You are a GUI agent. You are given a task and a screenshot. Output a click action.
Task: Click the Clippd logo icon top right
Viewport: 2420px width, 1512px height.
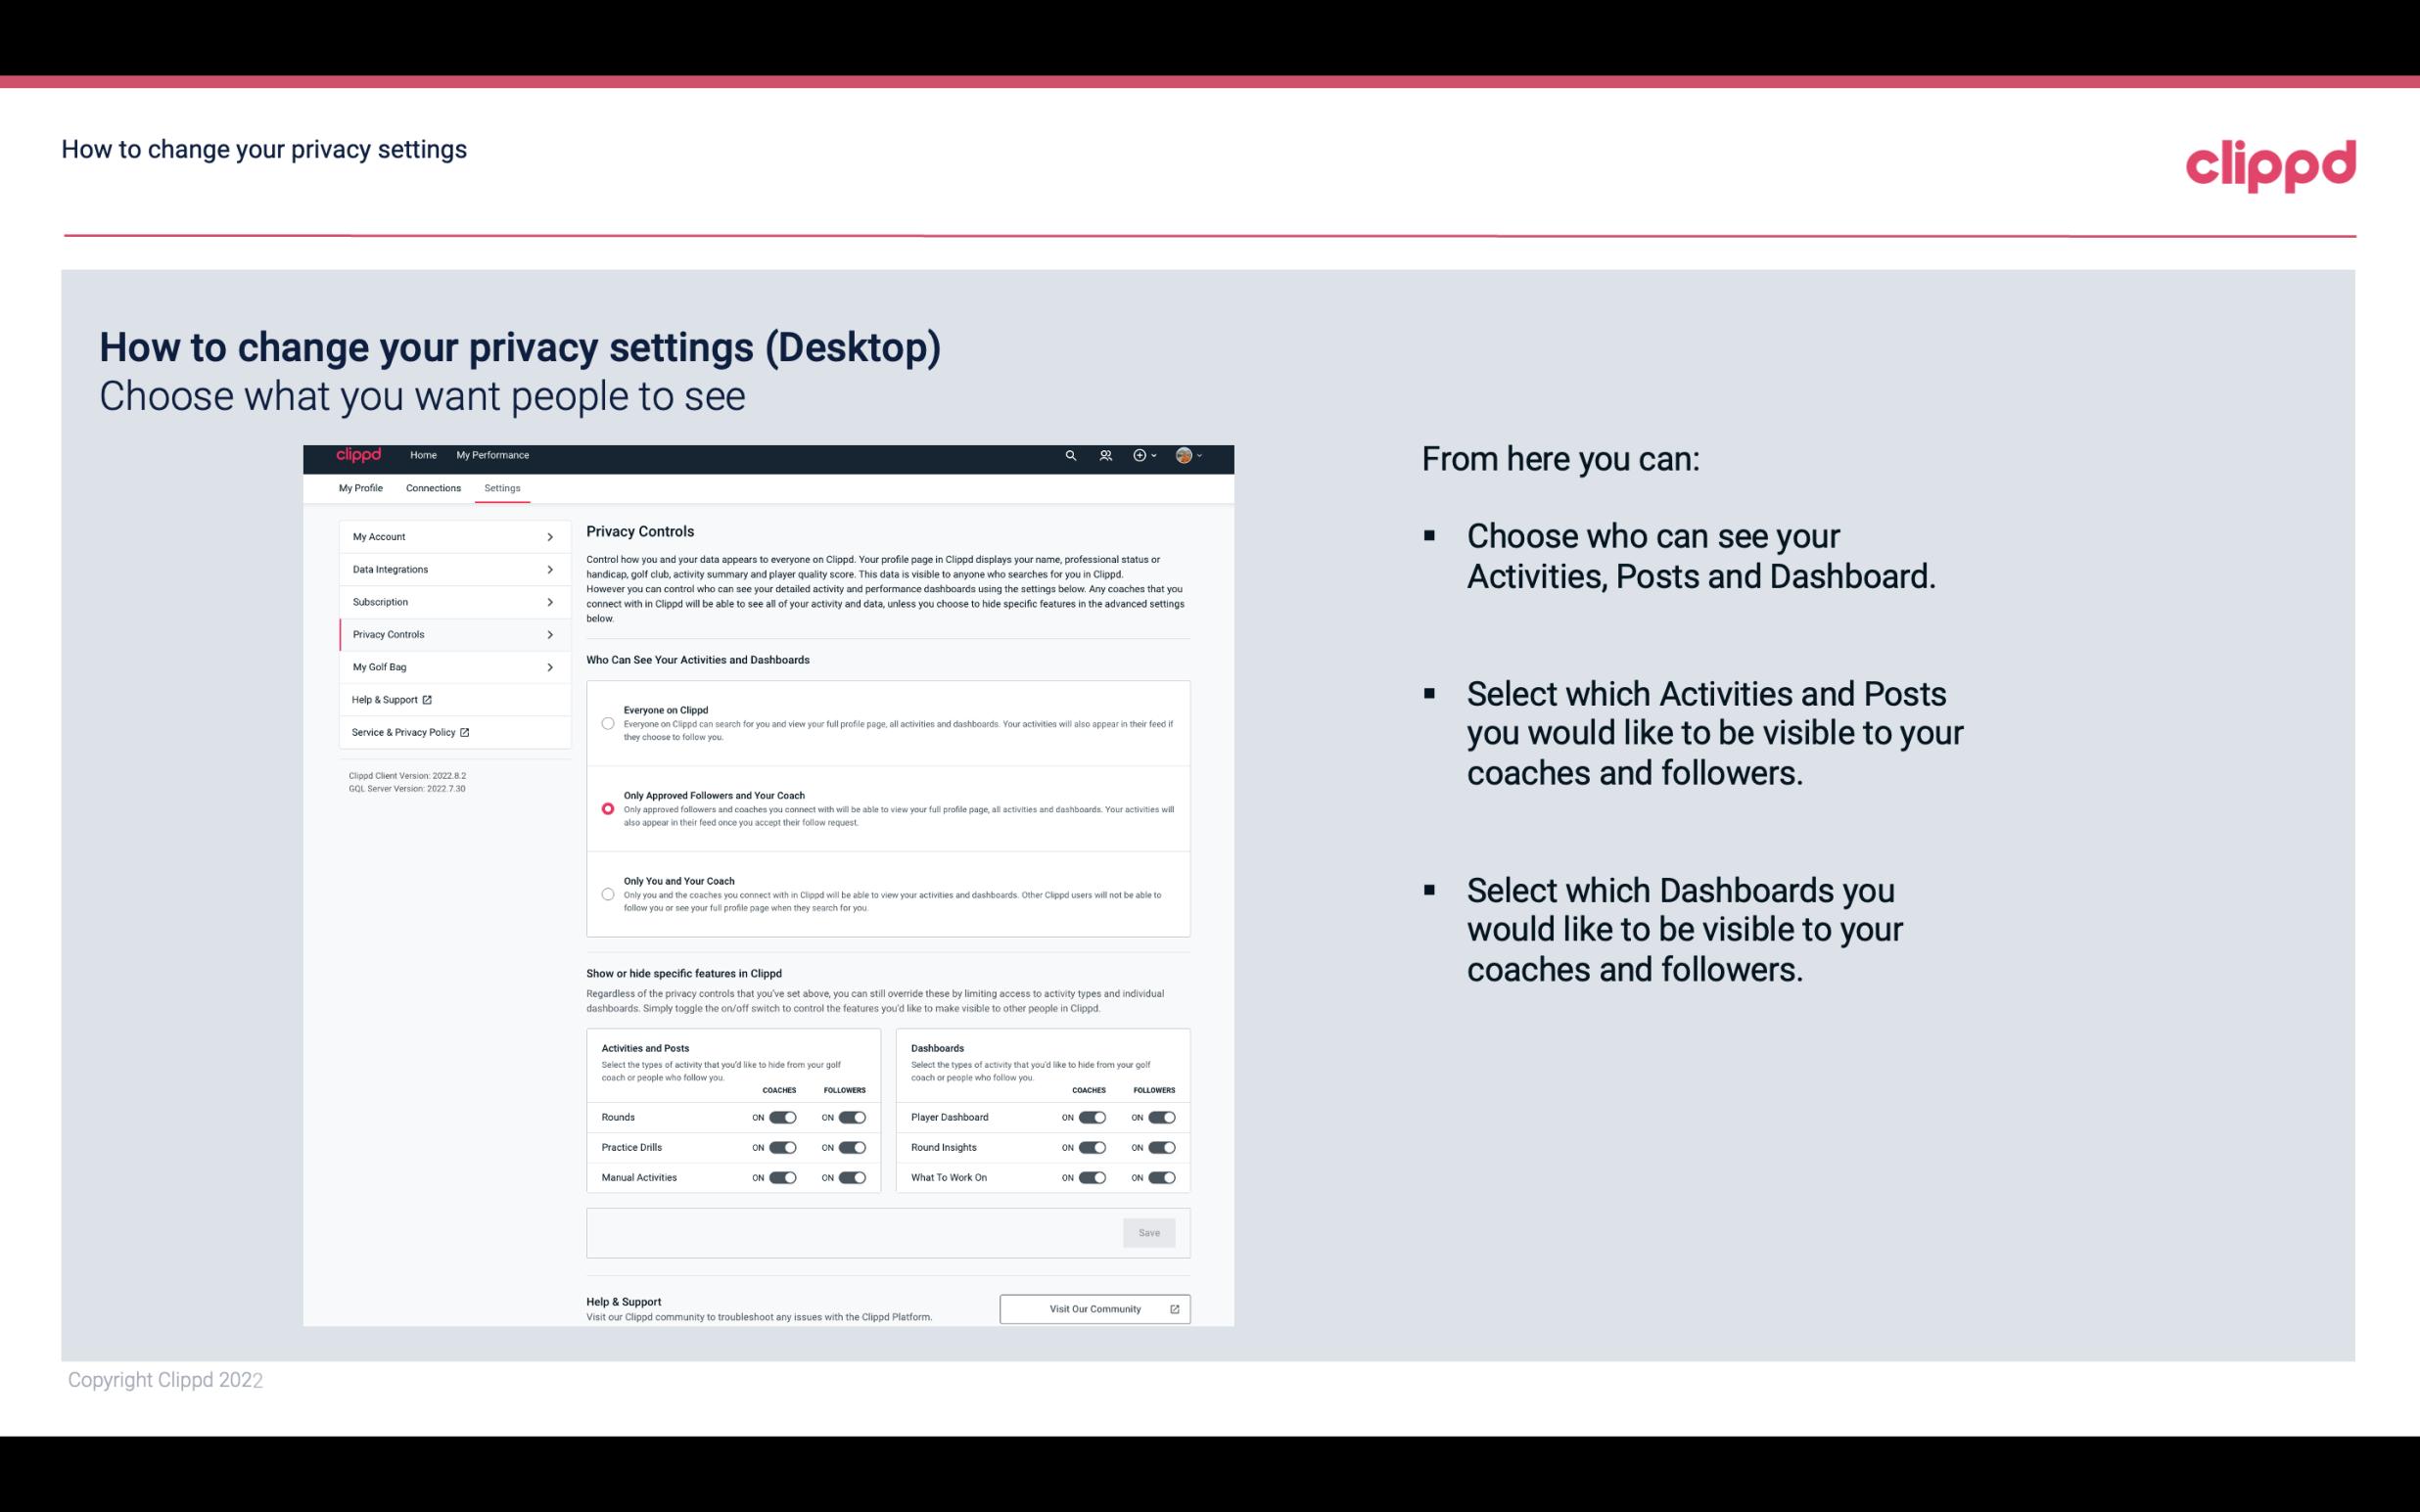click(2270, 163)
